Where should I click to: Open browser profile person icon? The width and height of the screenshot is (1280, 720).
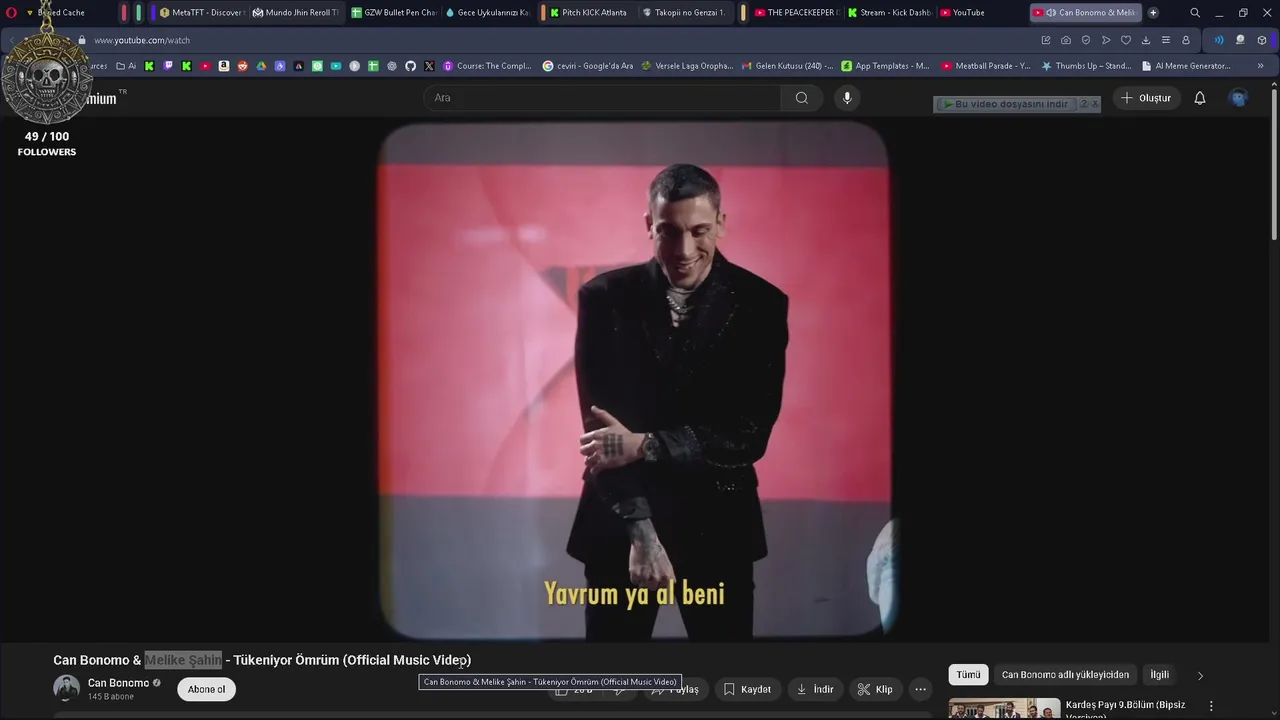pos(1186,40)
